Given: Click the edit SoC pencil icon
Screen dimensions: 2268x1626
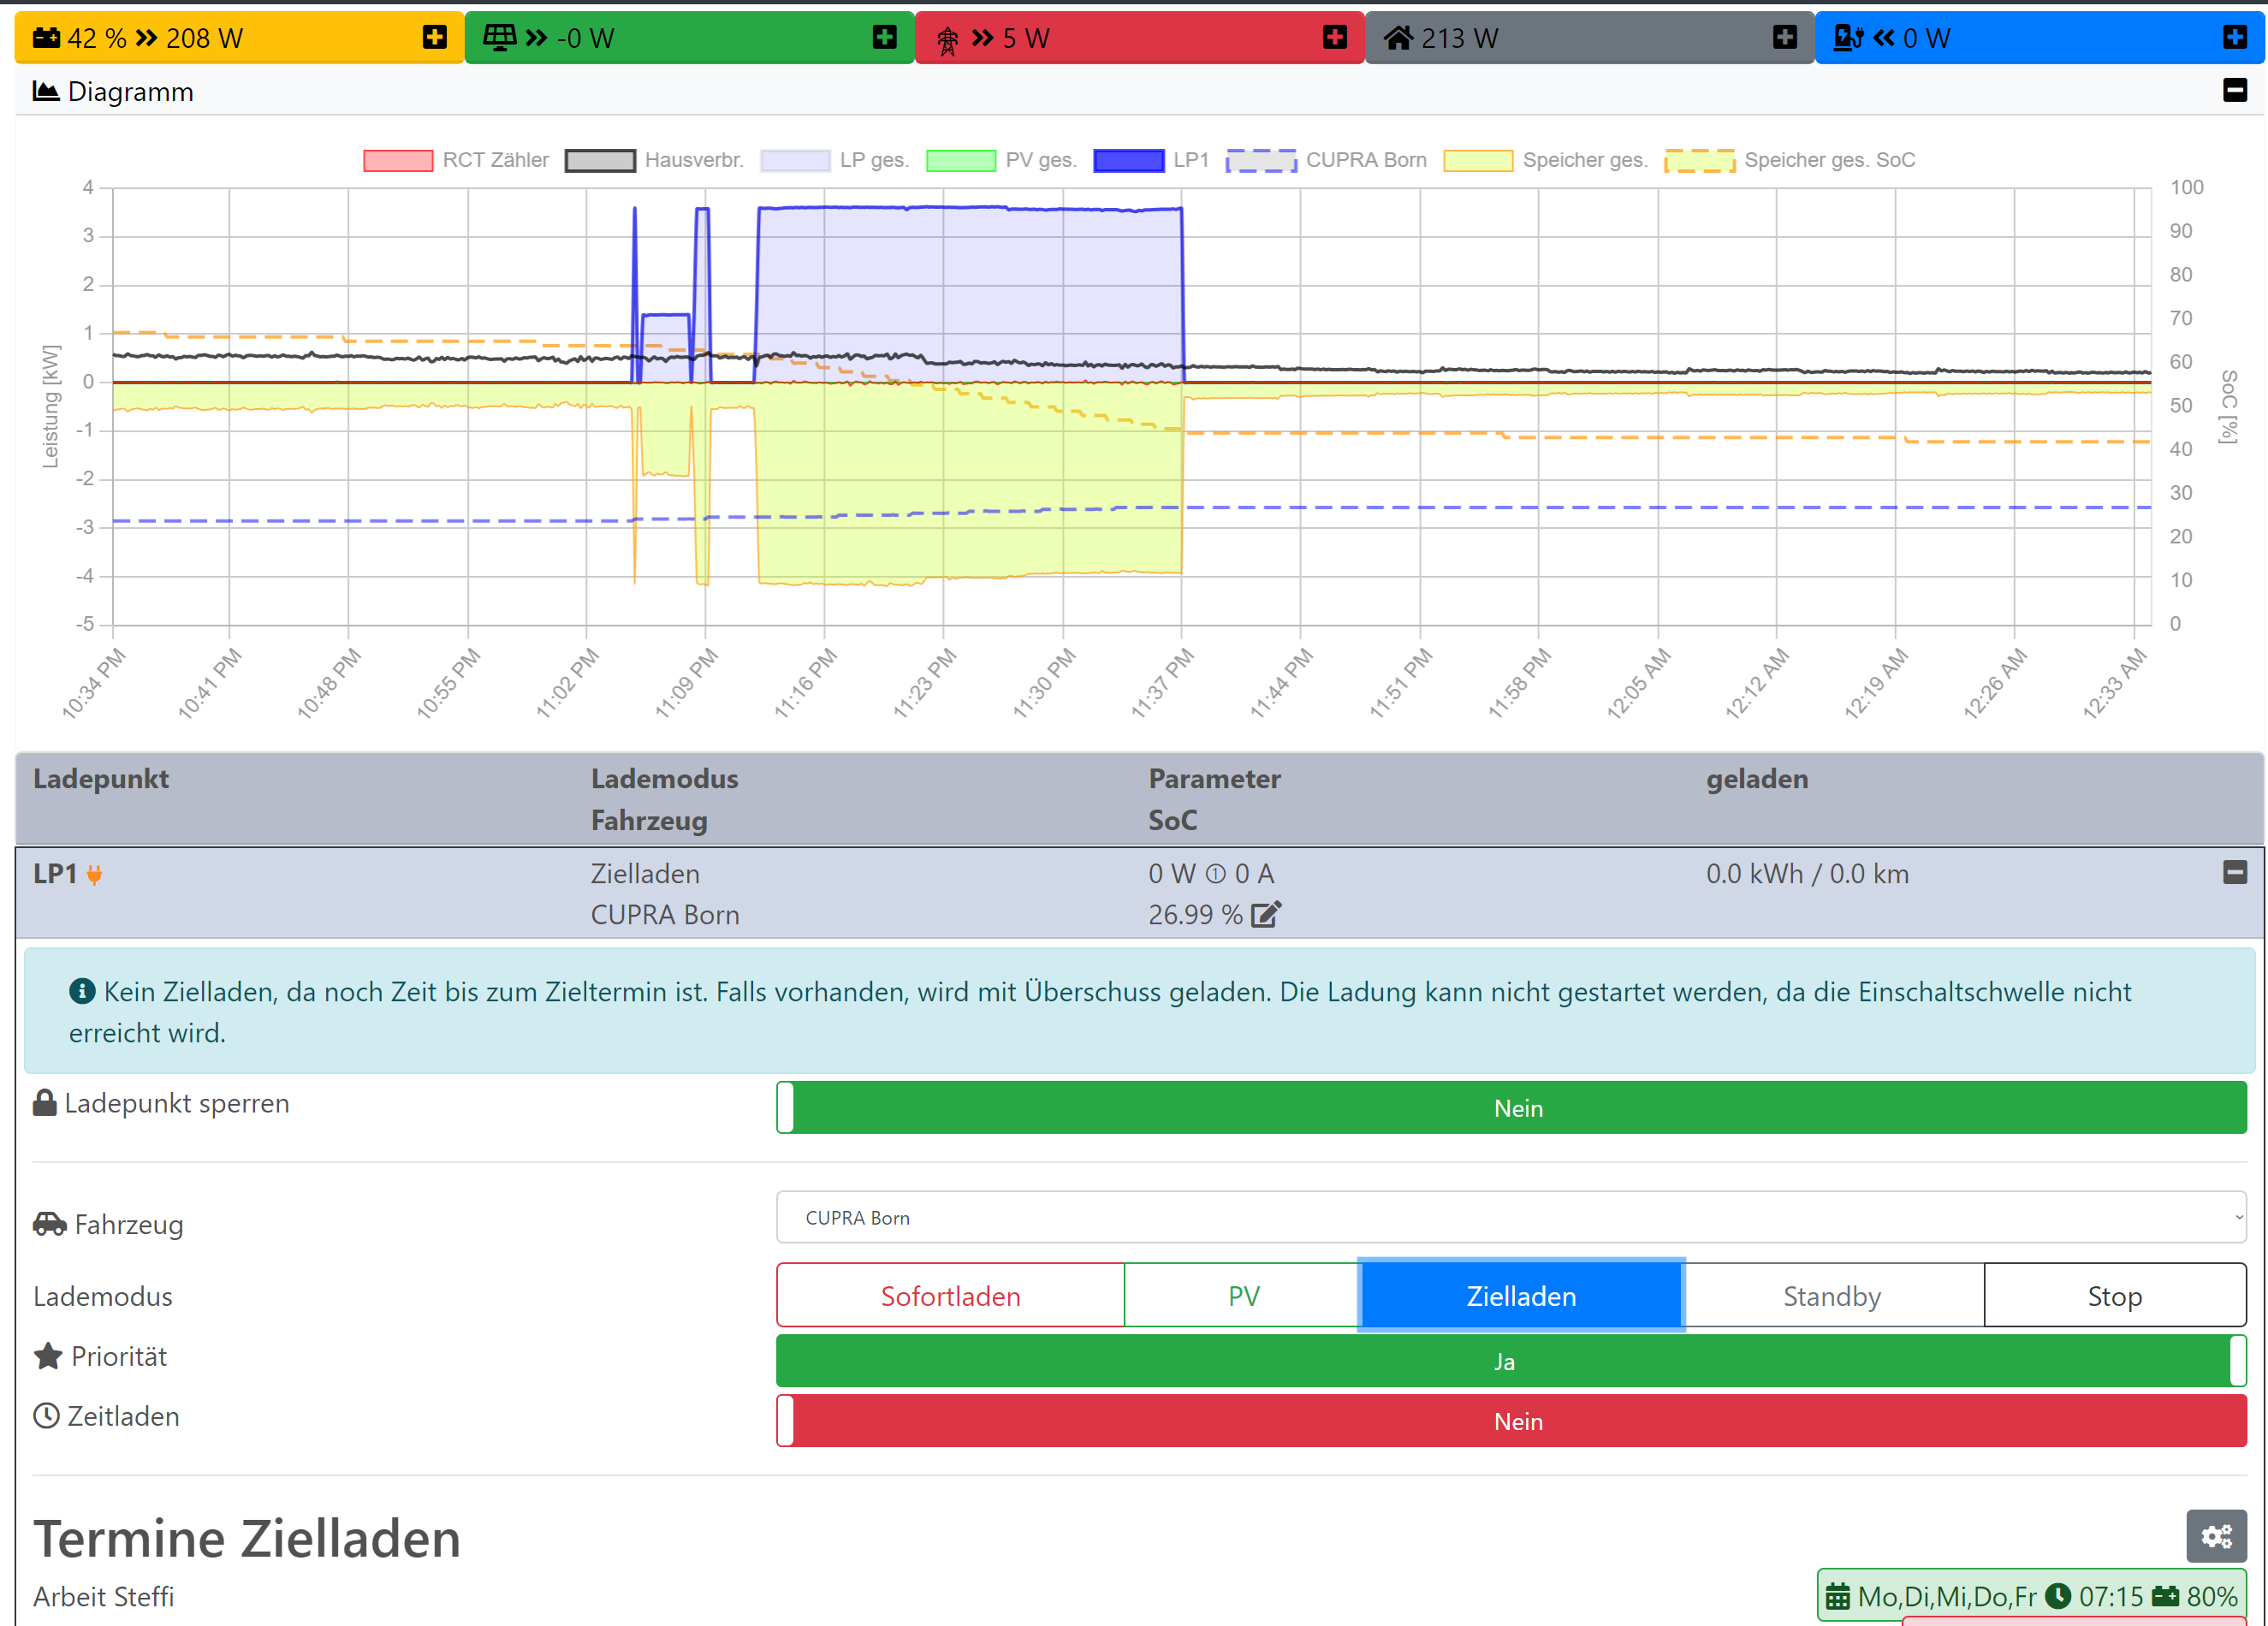Looking at the screenshot, I should 1265,914.
